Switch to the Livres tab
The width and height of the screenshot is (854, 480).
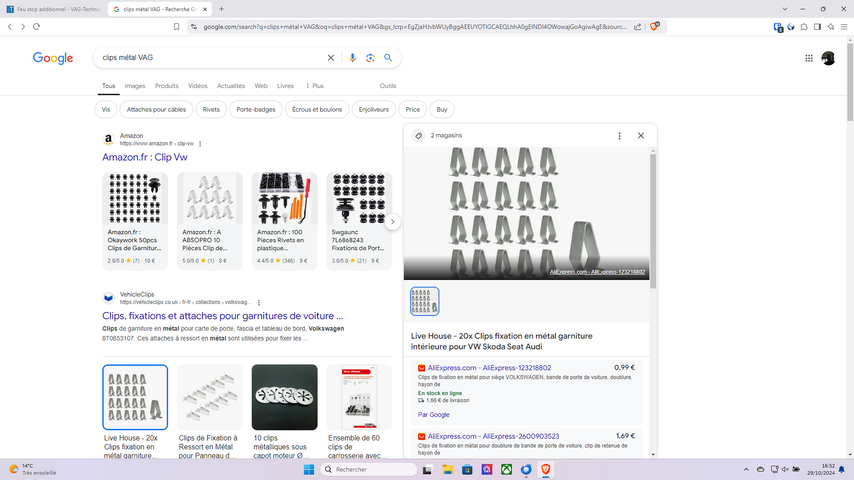coord(285,86)
